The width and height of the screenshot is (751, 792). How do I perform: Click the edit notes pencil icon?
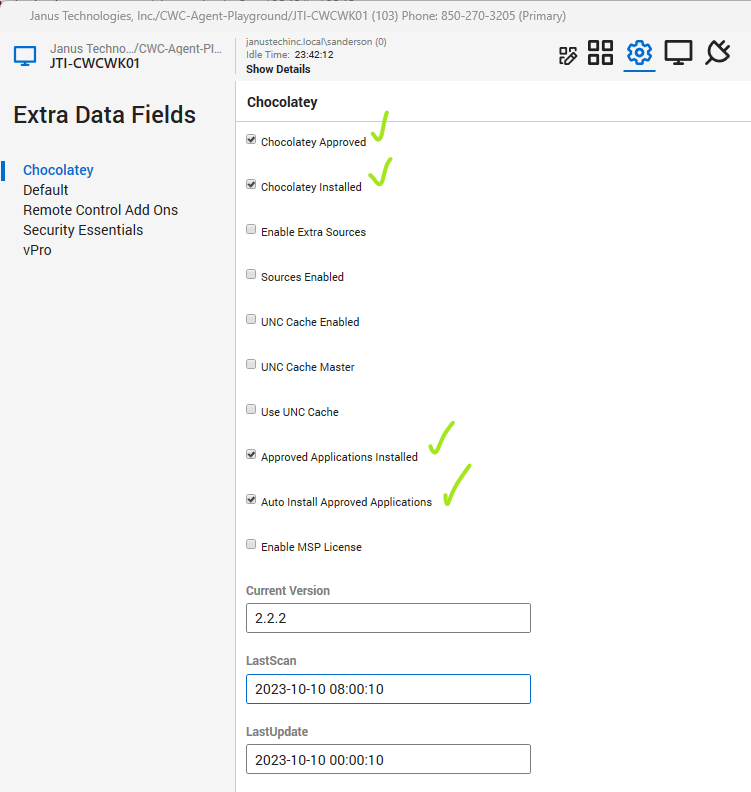568,55
